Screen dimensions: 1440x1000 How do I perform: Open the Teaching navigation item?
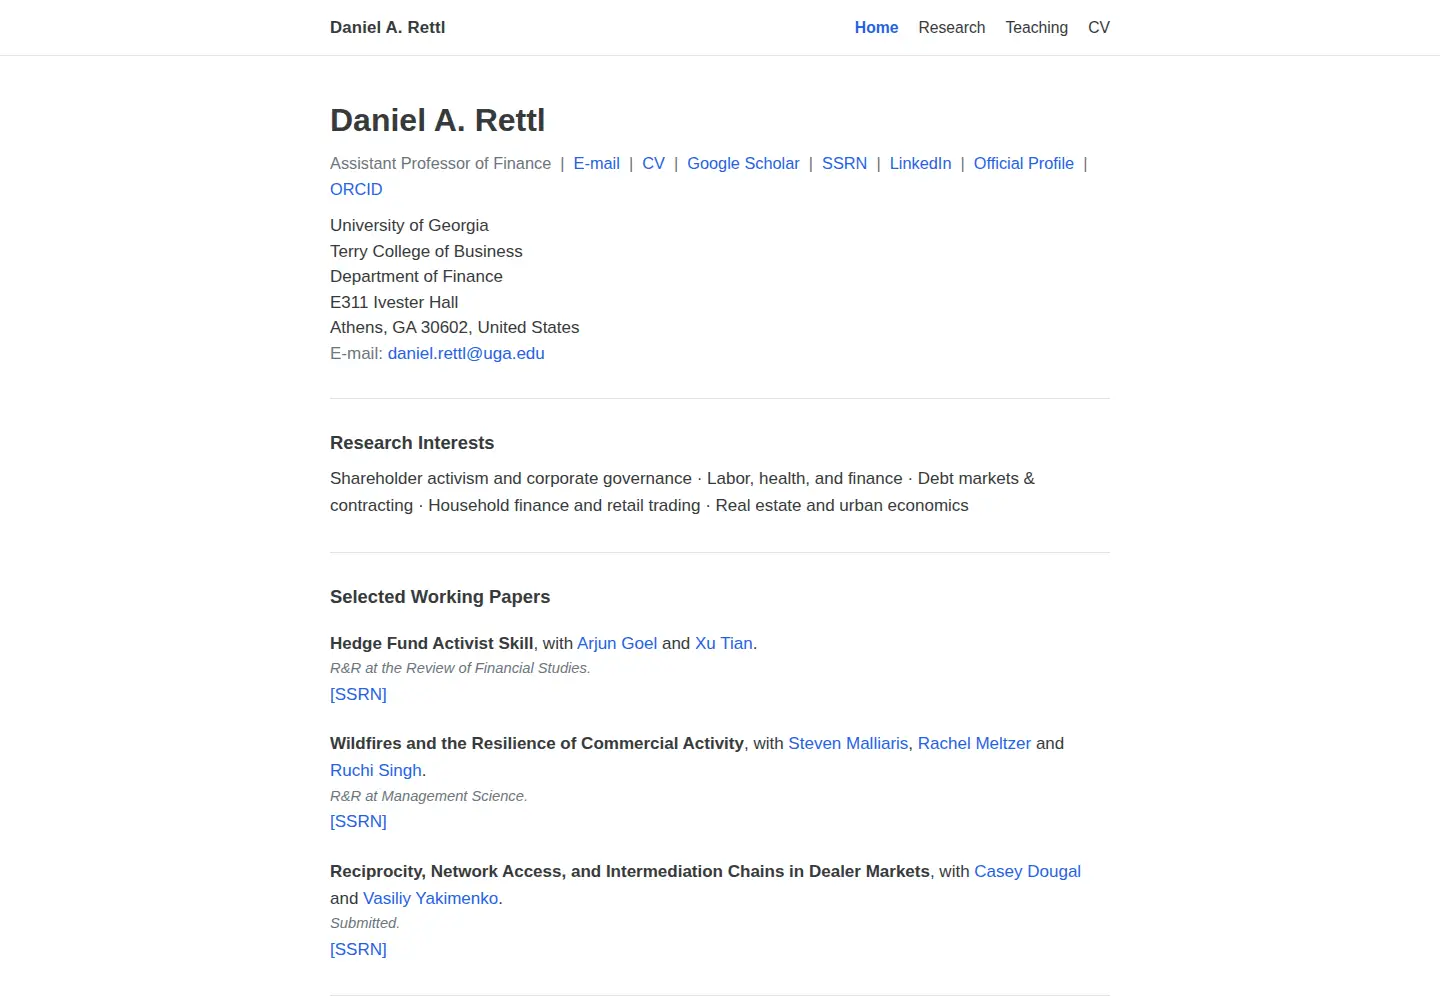point(1036,28)
